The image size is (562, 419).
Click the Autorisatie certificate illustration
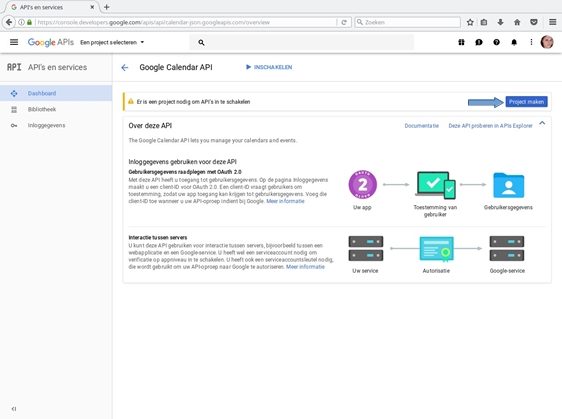click(437, 249)
